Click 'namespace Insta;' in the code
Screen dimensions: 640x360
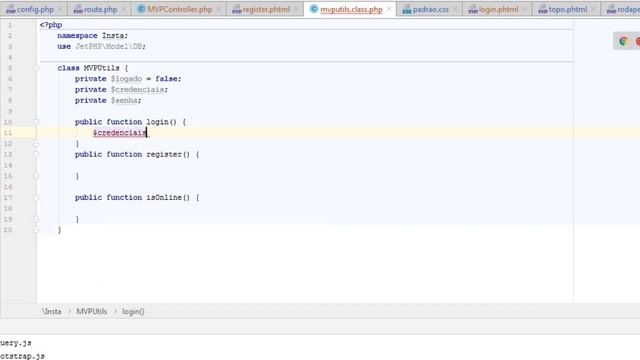(93, 36)
